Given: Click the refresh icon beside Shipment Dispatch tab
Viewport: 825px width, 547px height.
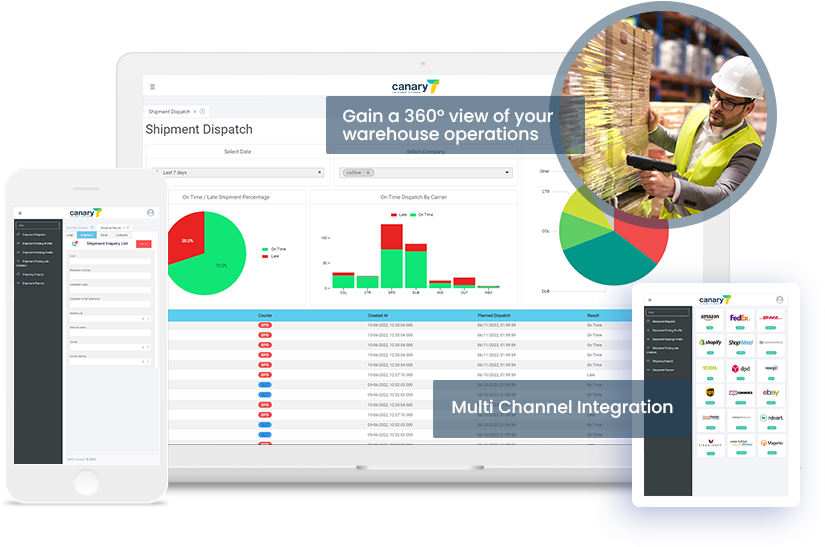Looking at the screenshot, I should click(x=202, y=112).
